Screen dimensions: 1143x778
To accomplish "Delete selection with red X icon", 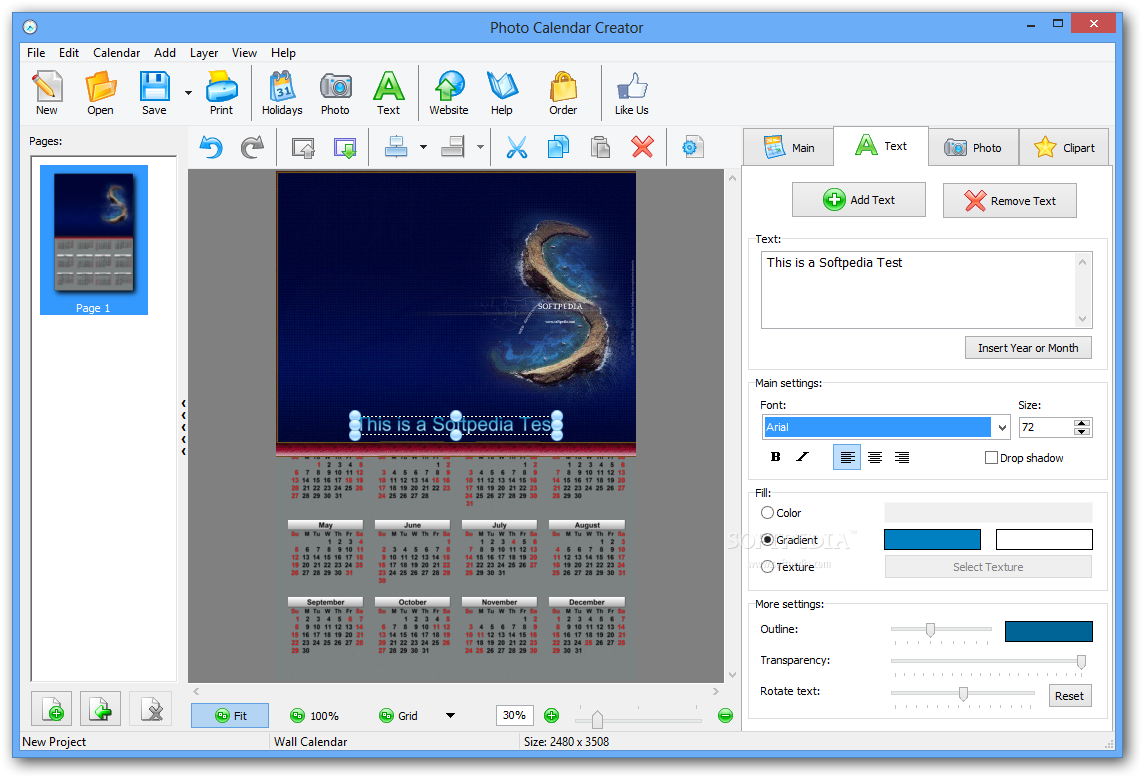I will (642, 148).
